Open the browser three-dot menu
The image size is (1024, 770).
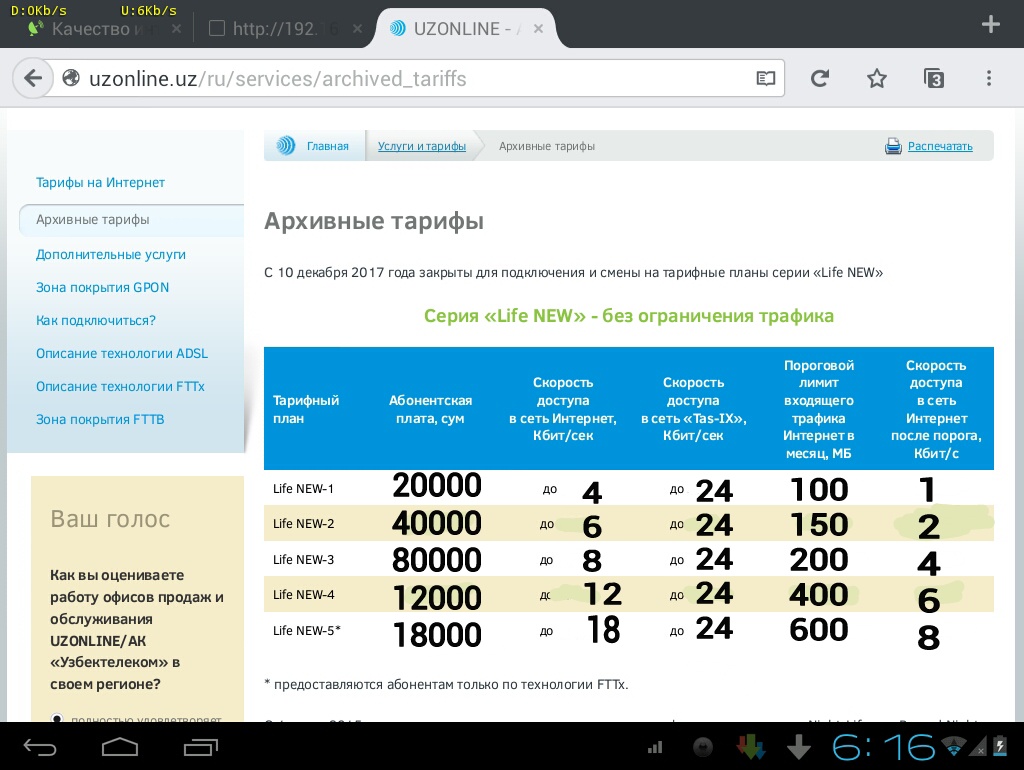pos(989,78)
